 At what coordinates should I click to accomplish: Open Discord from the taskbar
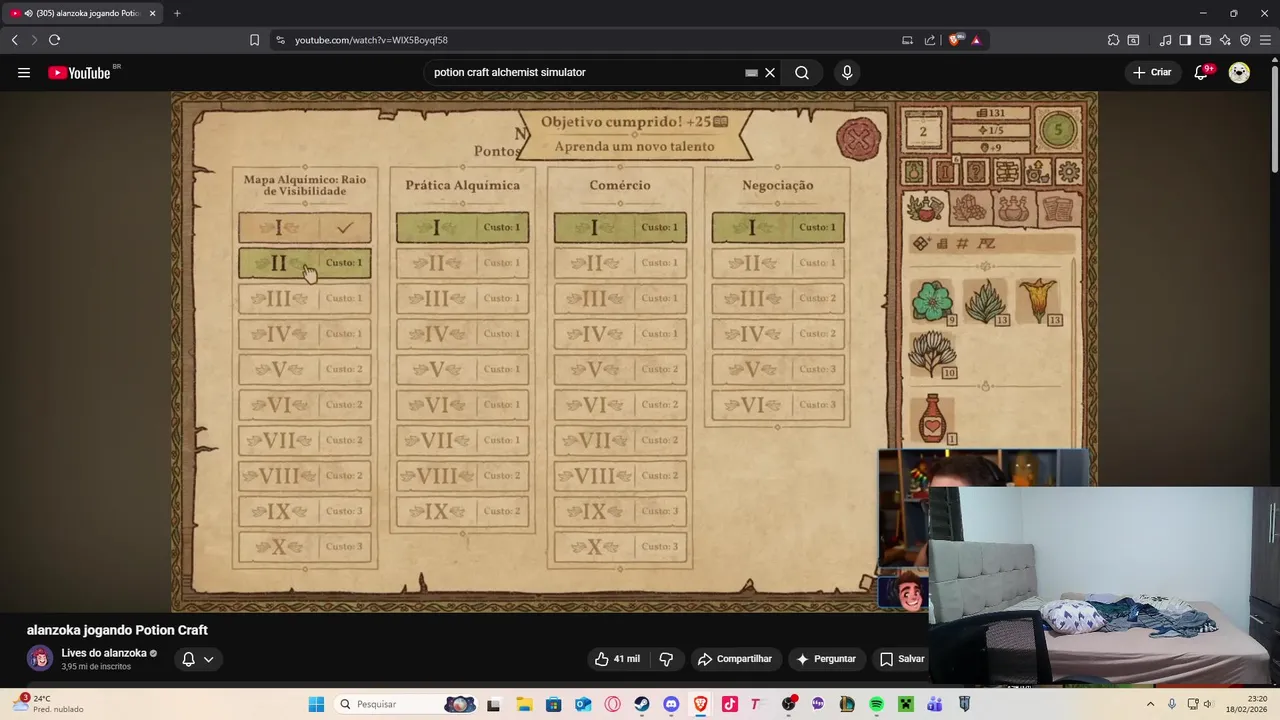(x=671, y=704)
